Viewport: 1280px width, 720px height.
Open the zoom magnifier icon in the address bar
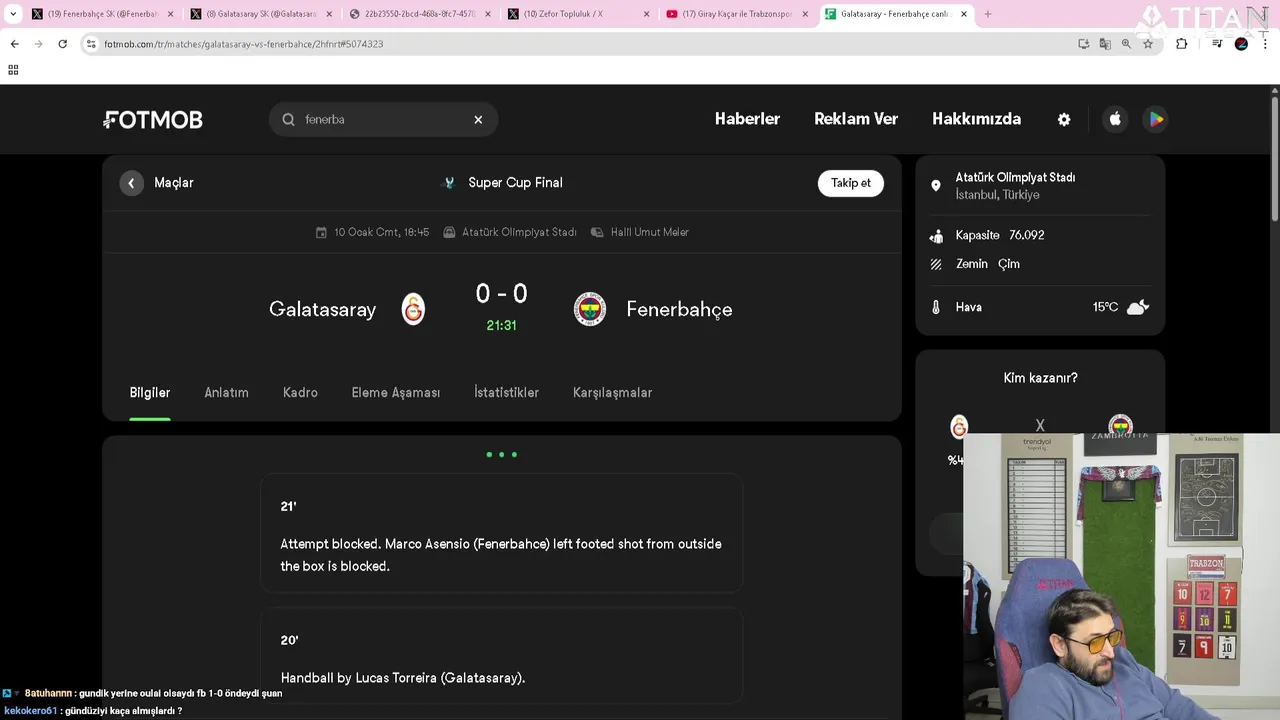point(1126,44)
